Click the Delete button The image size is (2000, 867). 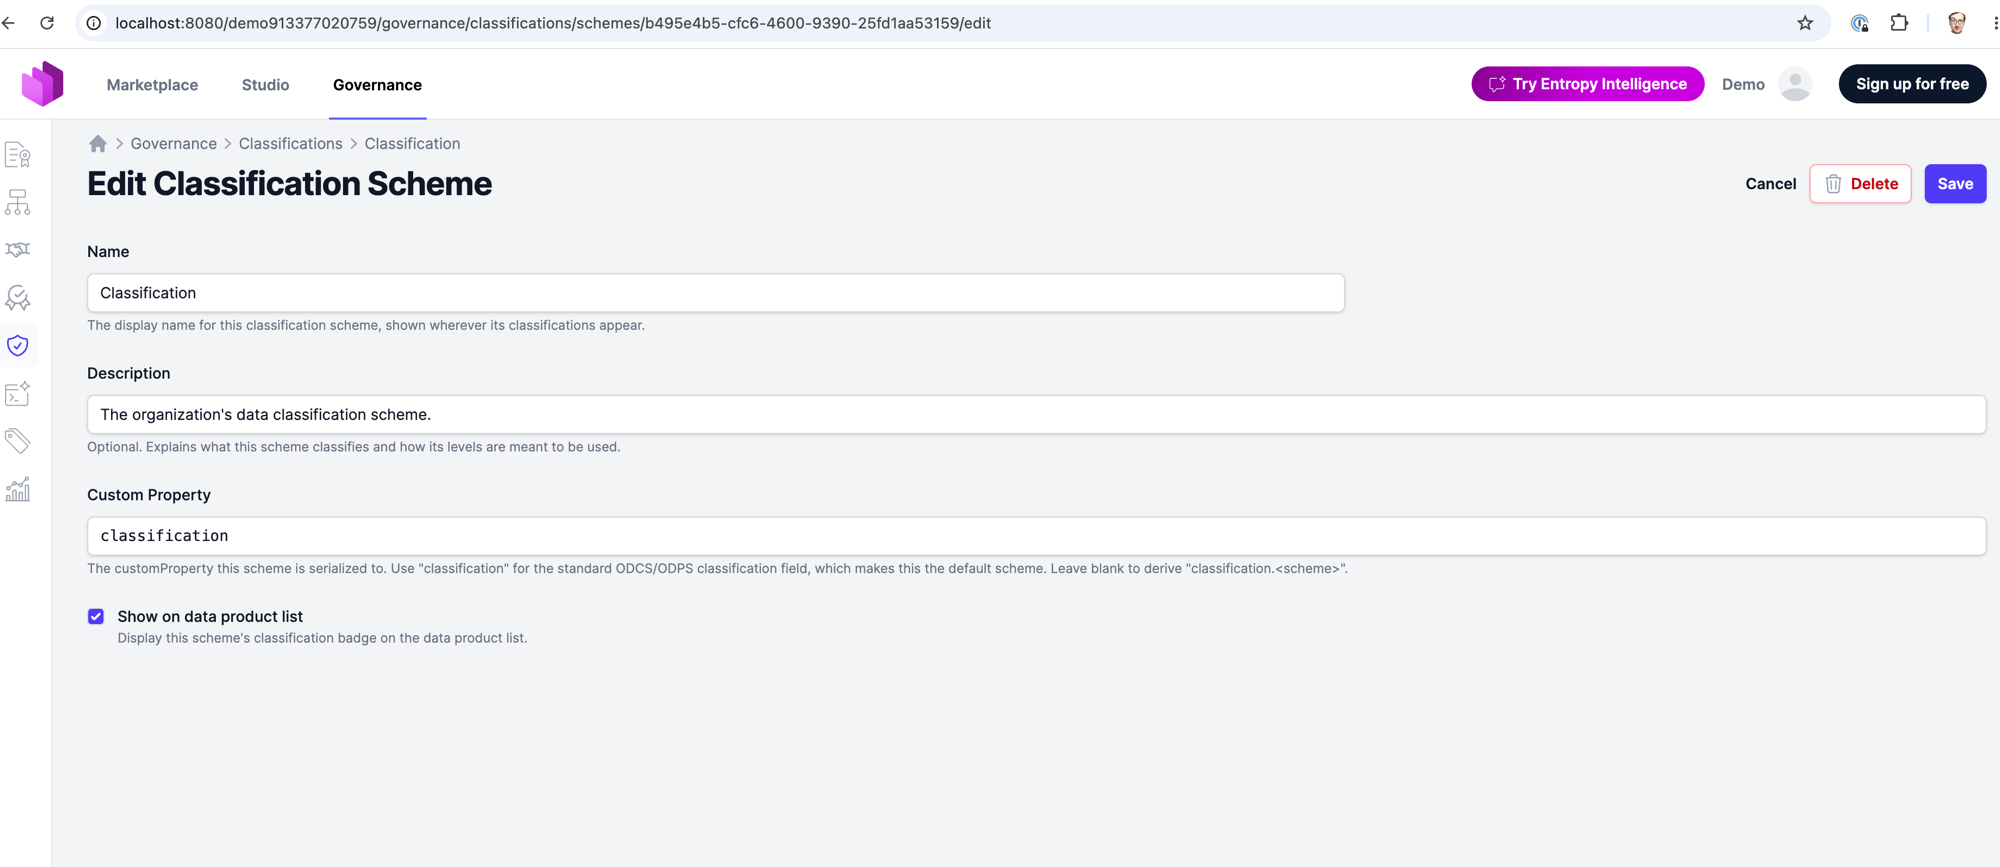click(x=1860, y=184)
